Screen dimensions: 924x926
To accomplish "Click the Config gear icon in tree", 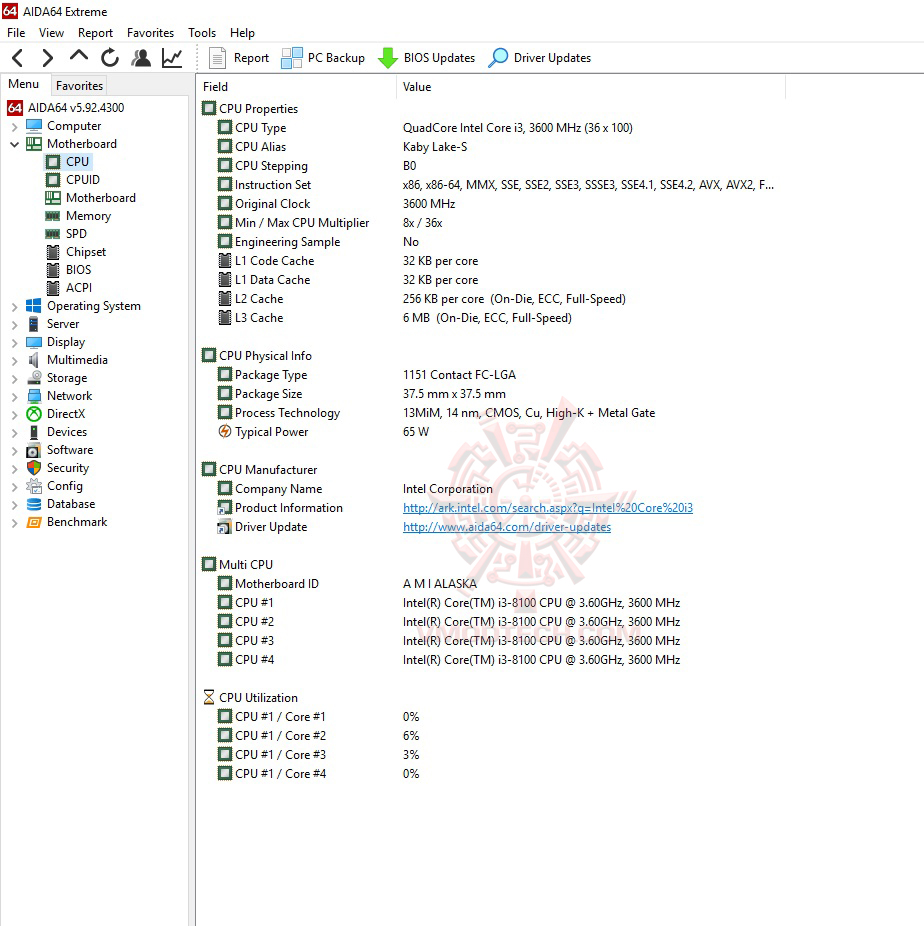I will (x=34, y=487).
